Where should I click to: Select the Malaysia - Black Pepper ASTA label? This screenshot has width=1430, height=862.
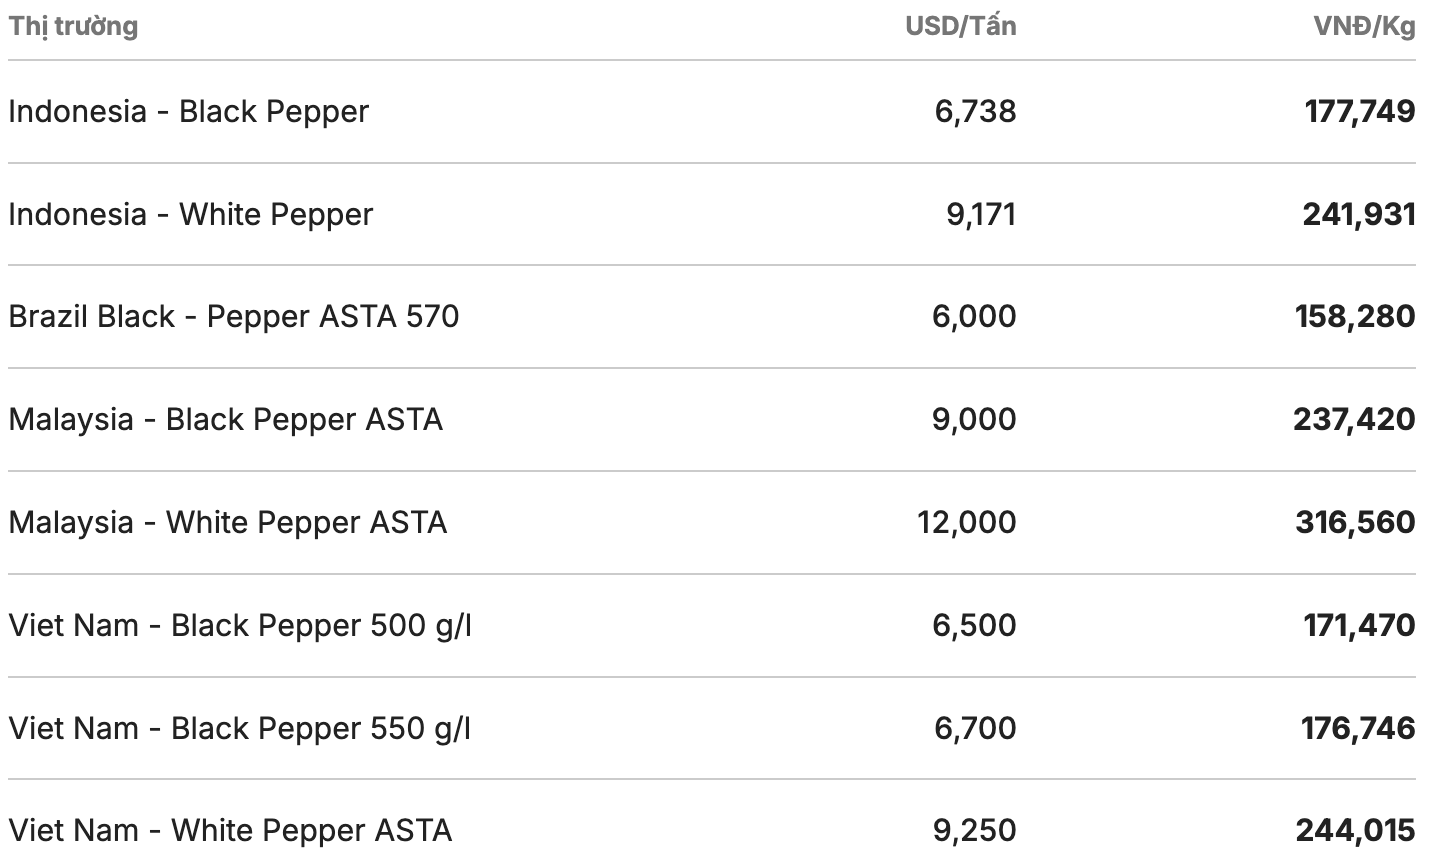coord(225,419)
